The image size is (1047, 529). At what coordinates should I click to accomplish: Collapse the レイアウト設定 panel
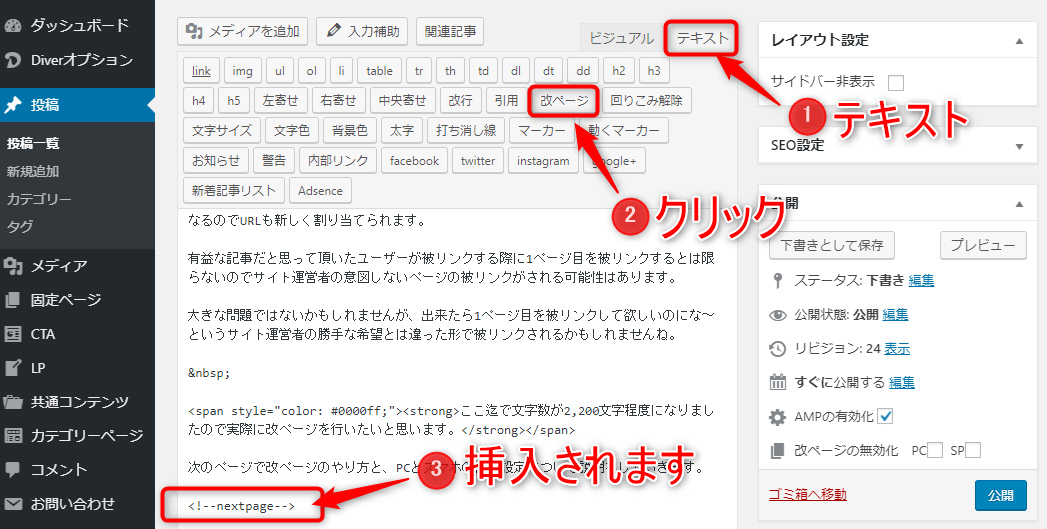point(1019,41)
